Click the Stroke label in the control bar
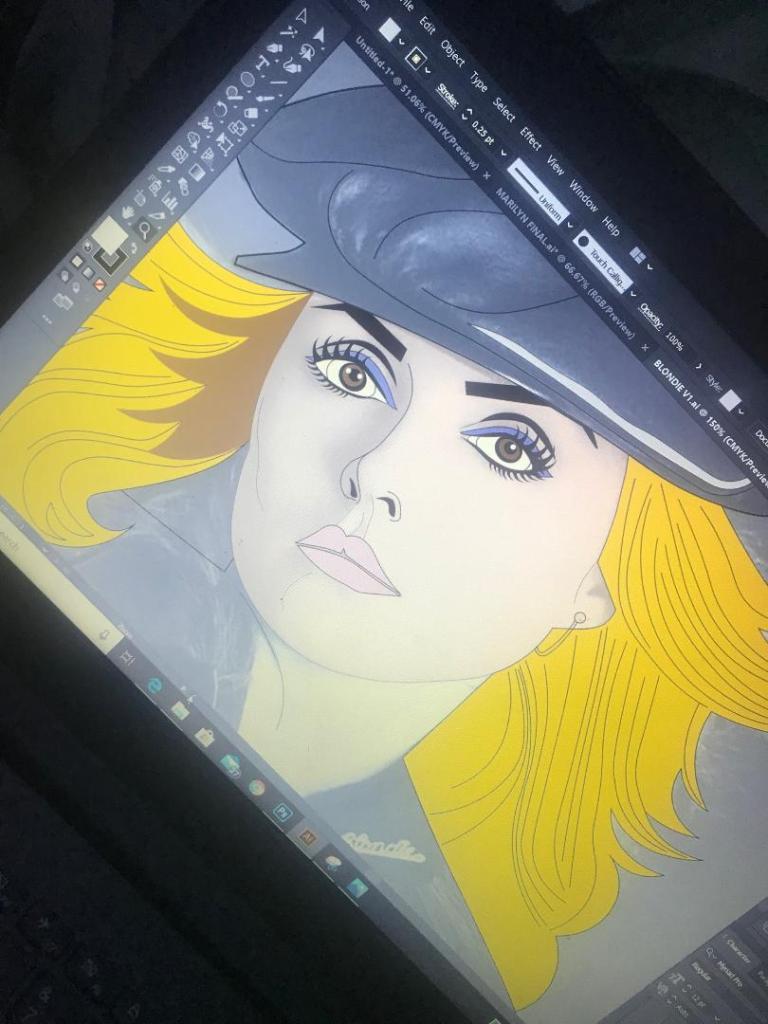768x1024 pixels. 446,95
